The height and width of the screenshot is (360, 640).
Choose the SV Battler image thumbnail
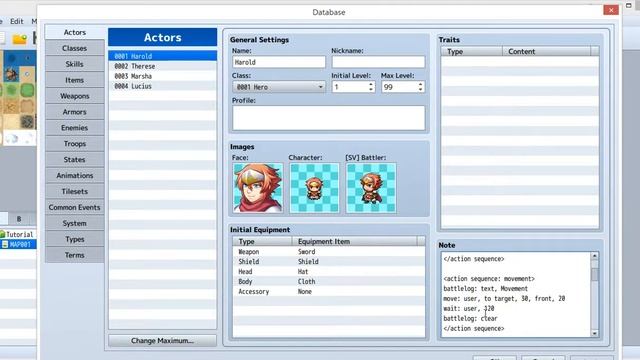(x=371, y=188)
